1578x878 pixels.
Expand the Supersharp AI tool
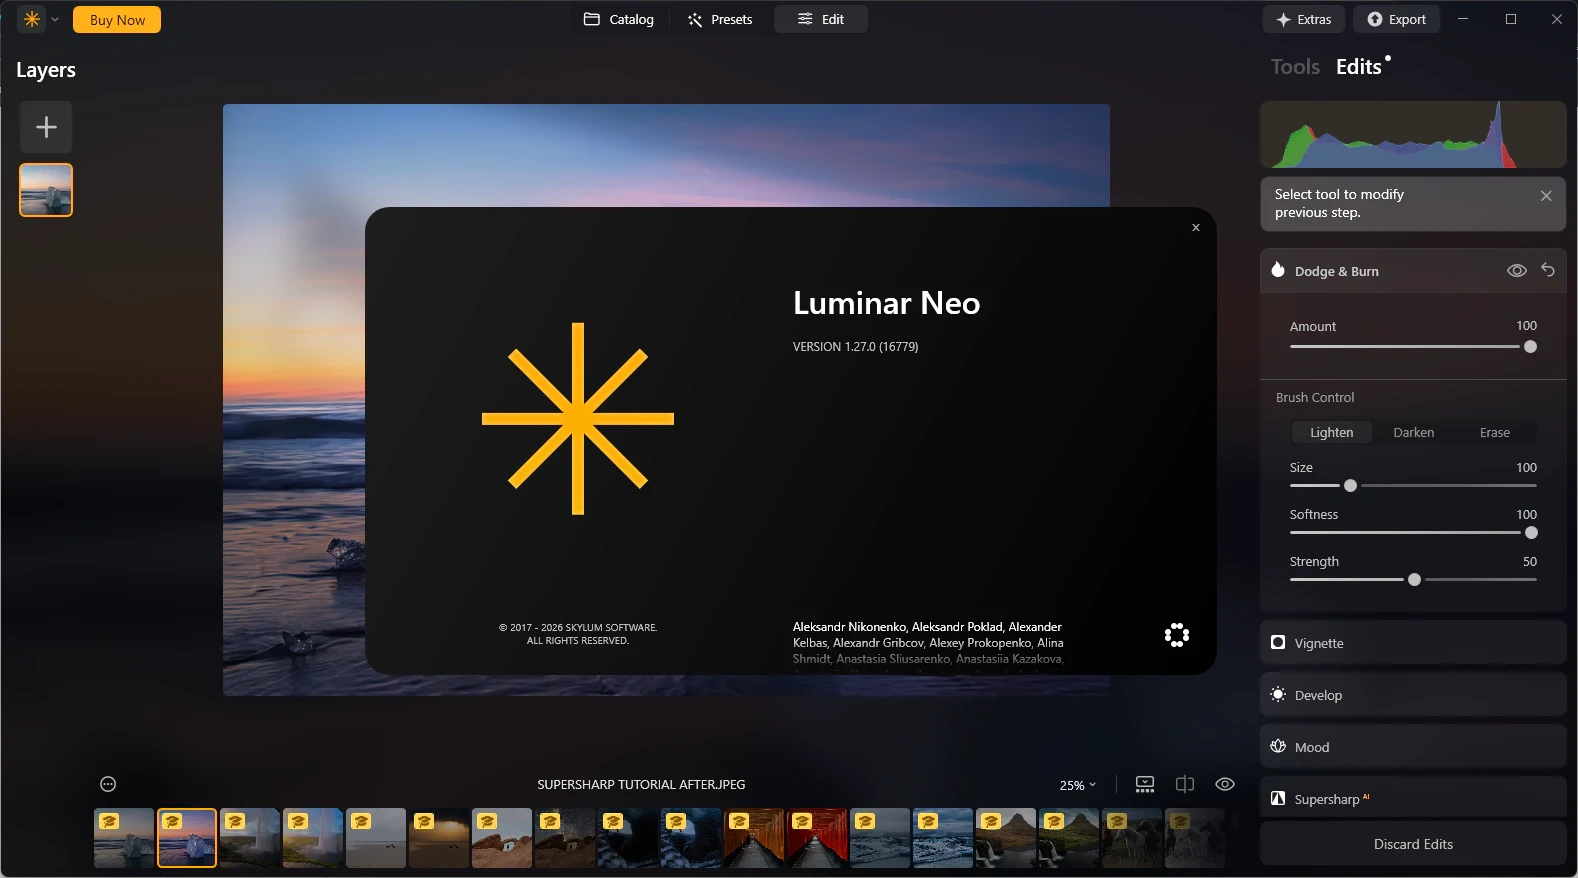(1413, 799)
